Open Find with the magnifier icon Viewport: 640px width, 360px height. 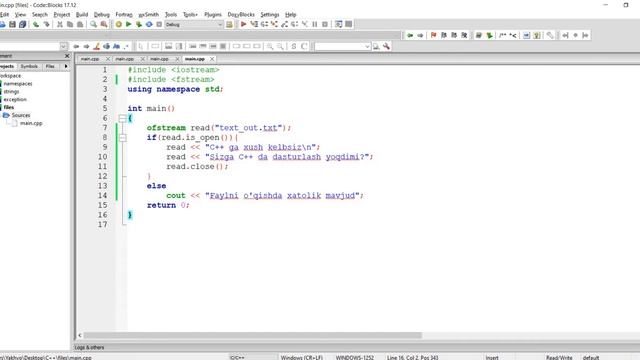tap(93, 24)
